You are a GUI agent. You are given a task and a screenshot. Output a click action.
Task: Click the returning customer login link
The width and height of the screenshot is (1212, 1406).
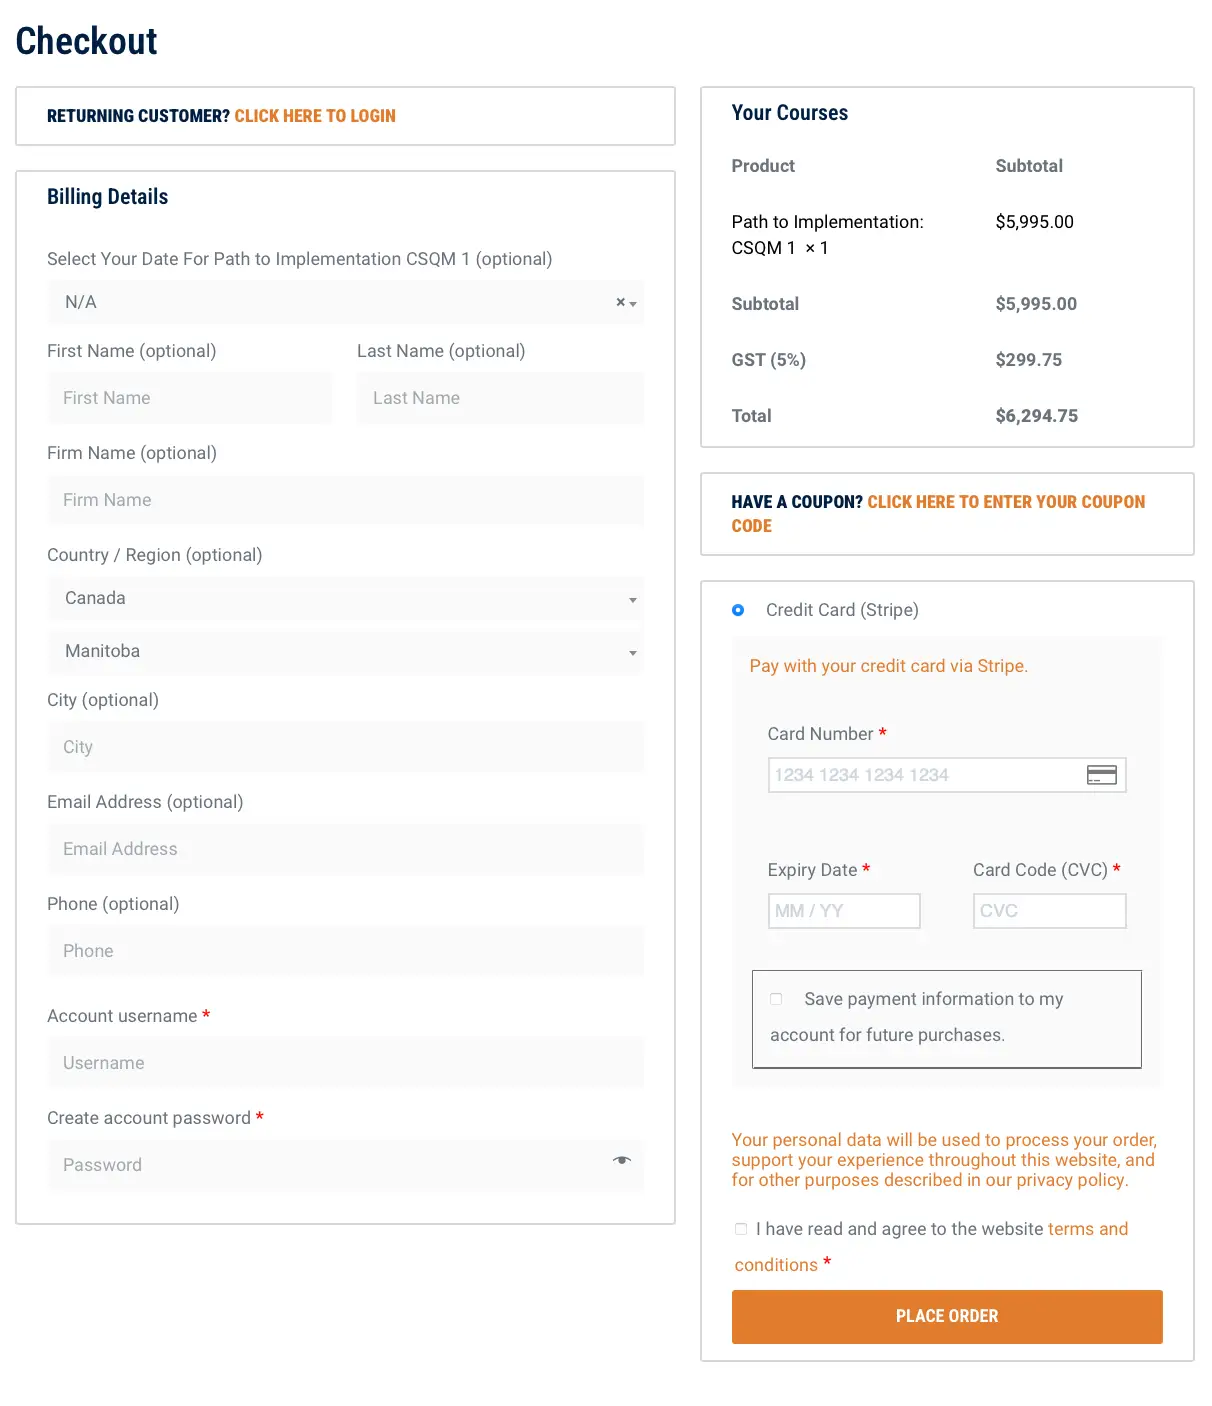click(x=315, y=116)
